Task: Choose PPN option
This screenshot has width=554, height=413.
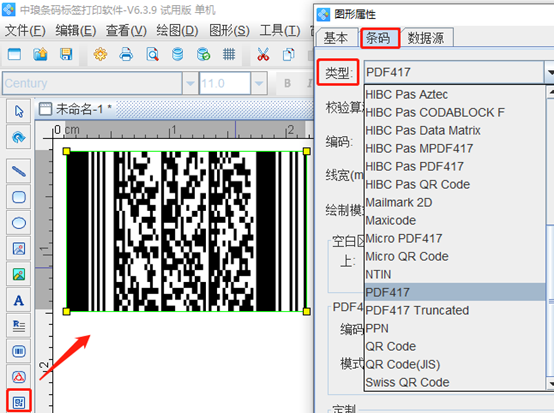Action: tap(455, 329)
